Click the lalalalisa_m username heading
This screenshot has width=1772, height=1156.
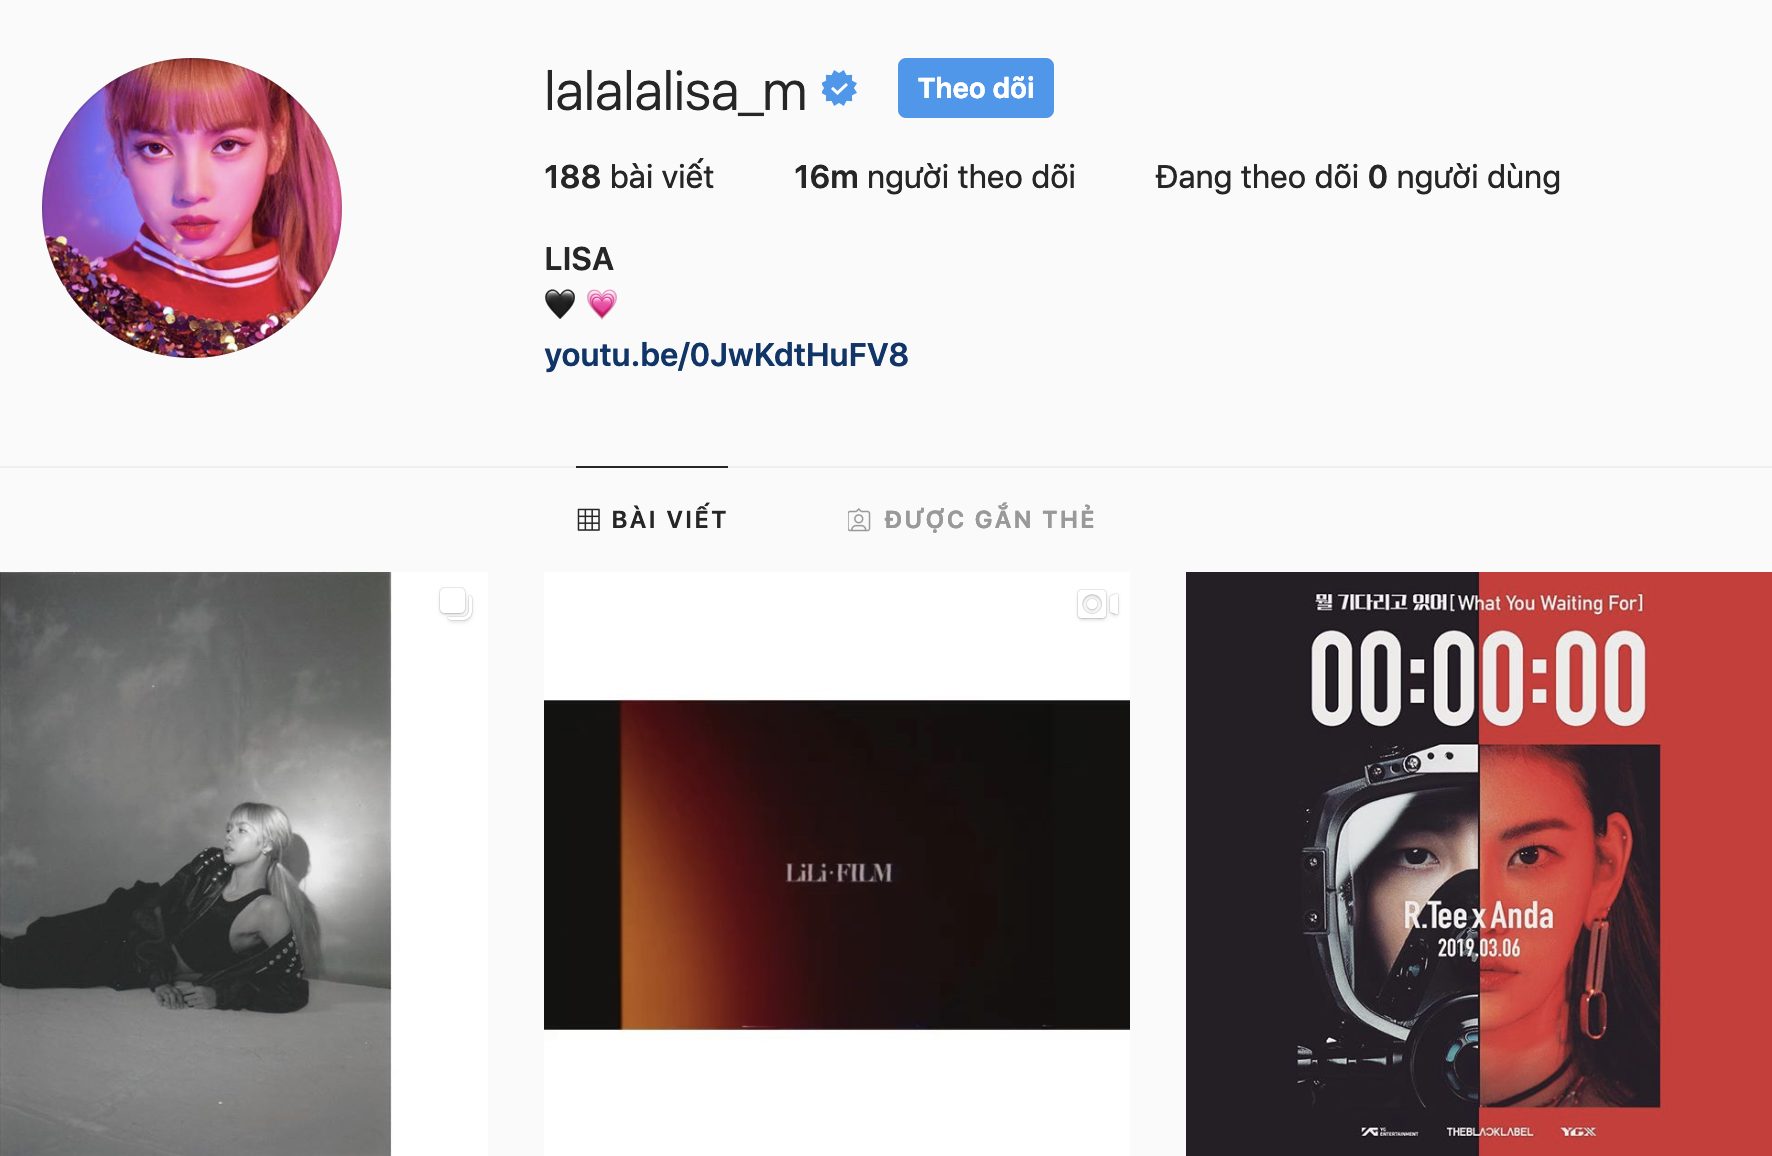click(x=676, y=91)
